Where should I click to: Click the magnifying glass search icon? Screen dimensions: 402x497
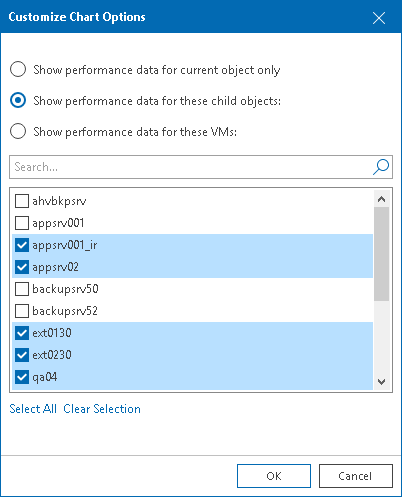(381, 167)
